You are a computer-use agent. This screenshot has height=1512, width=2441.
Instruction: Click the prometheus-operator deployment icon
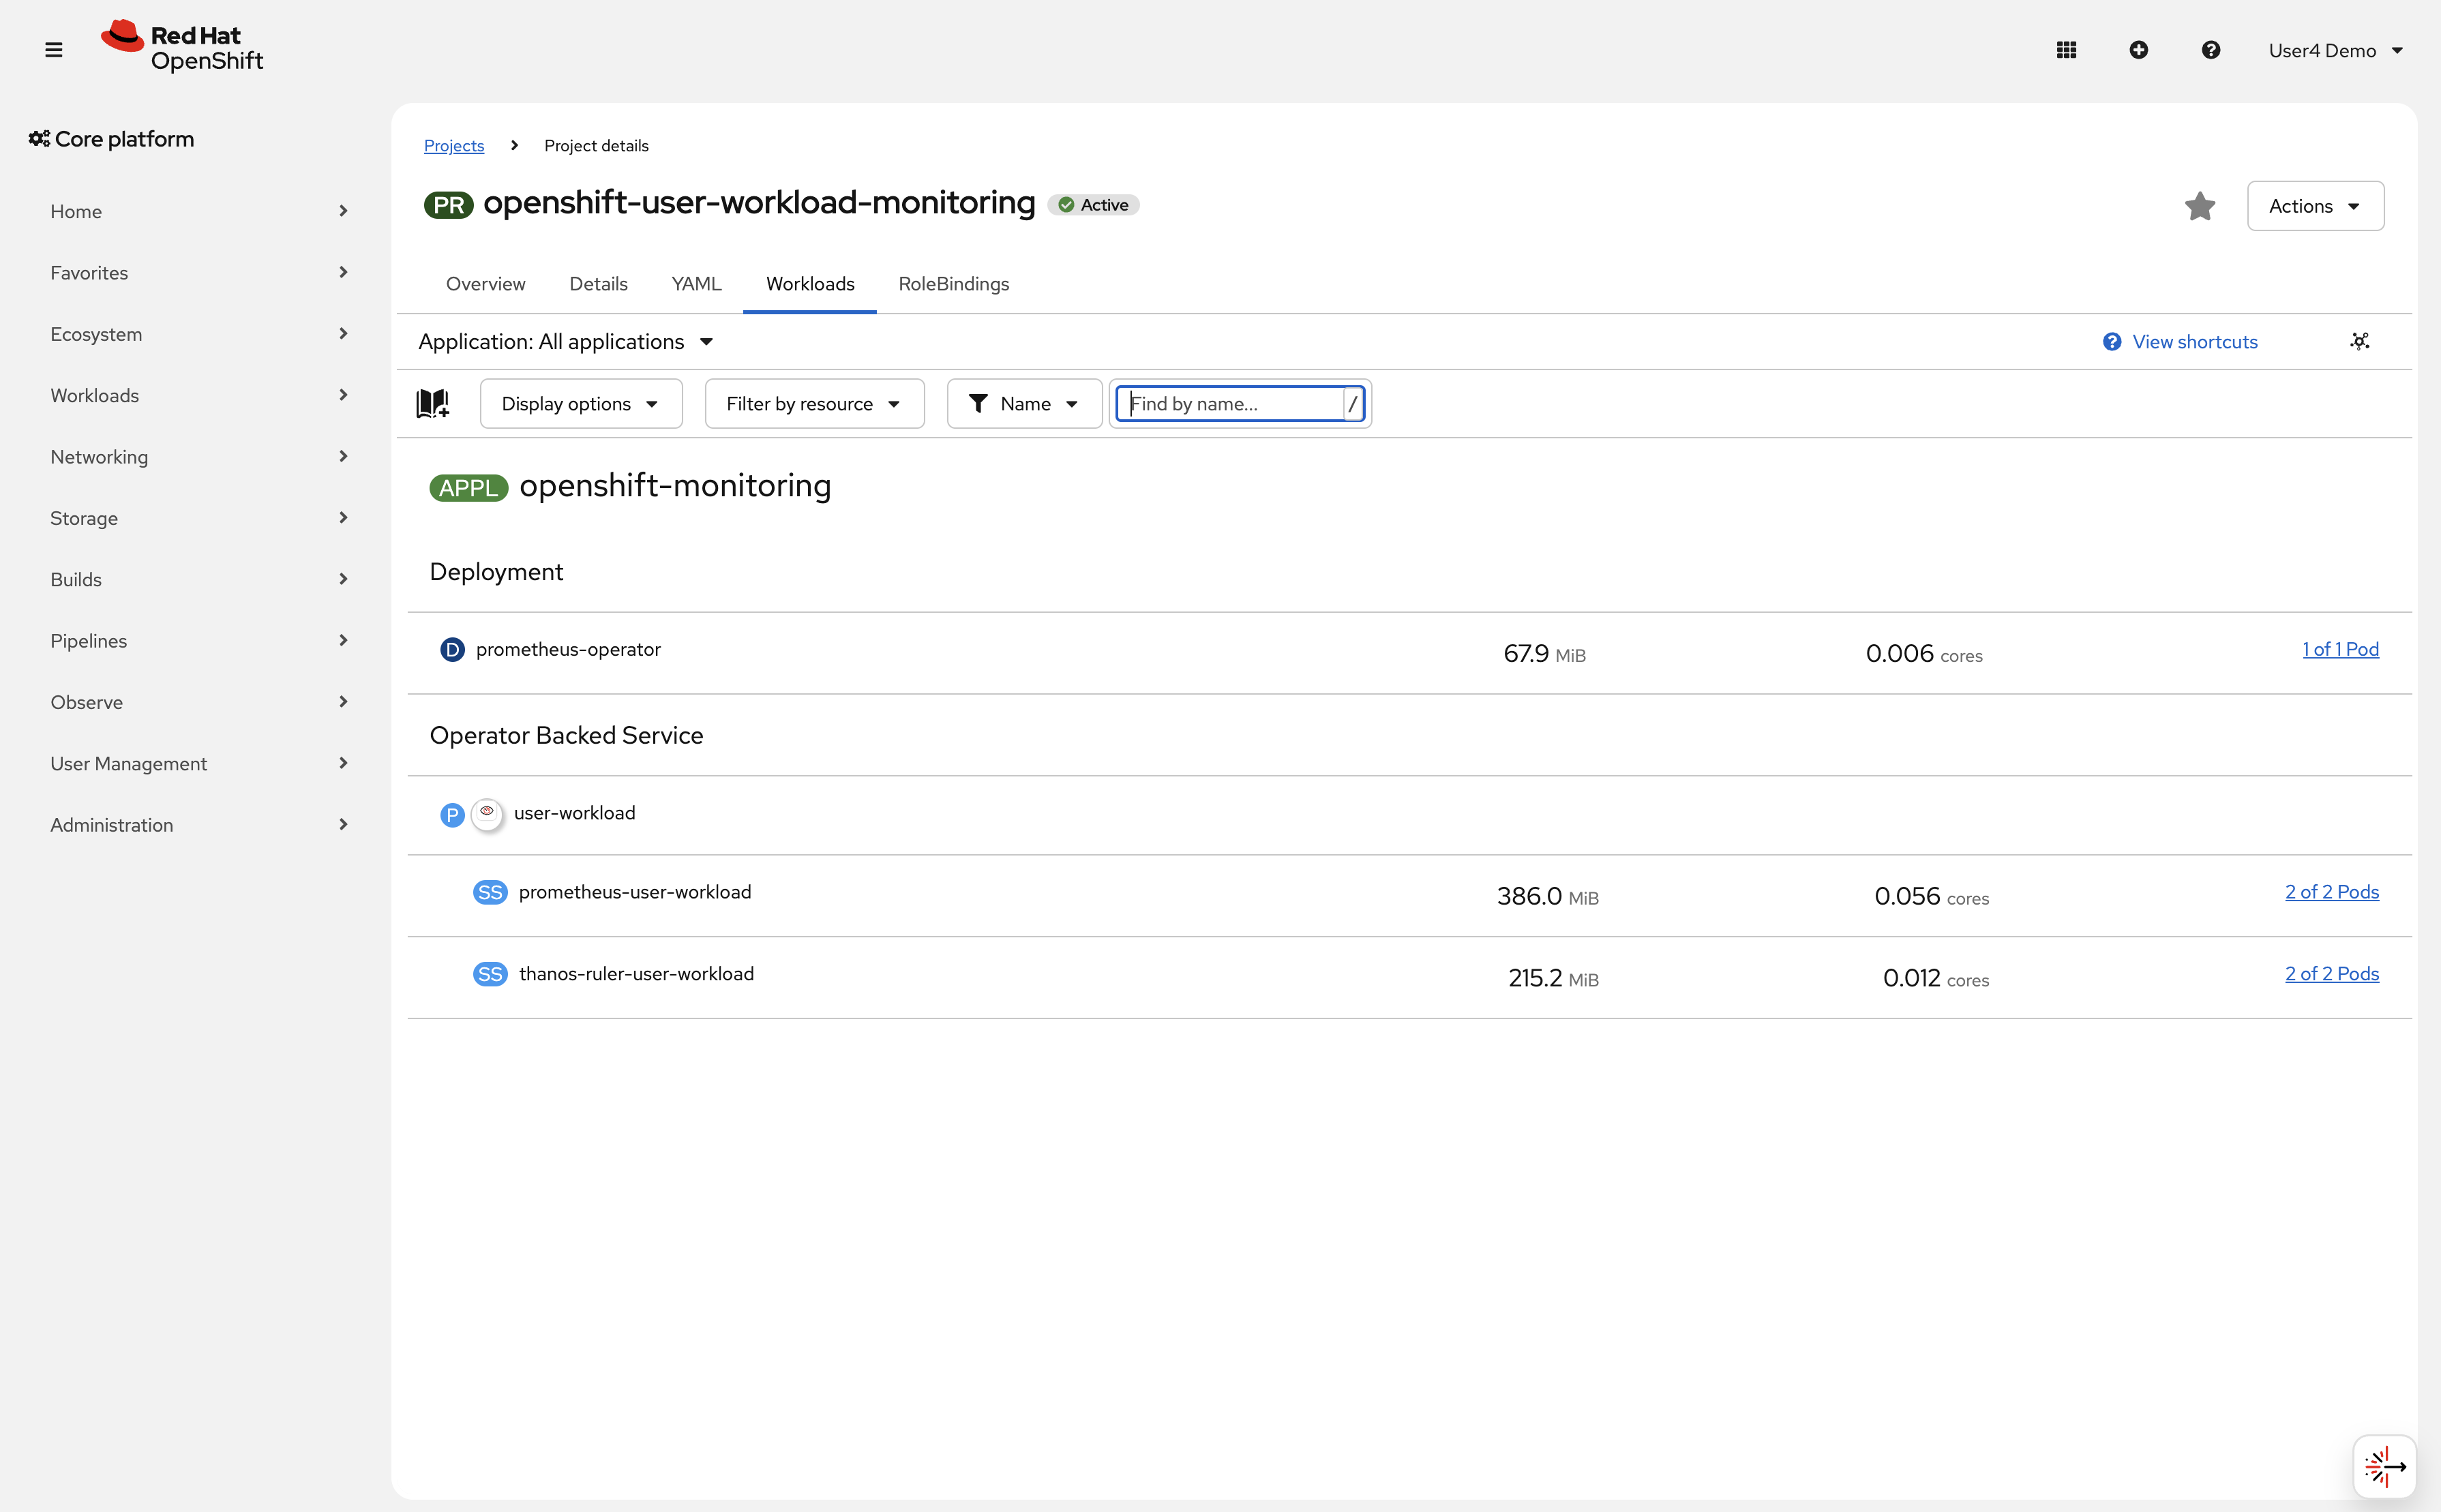452,649
